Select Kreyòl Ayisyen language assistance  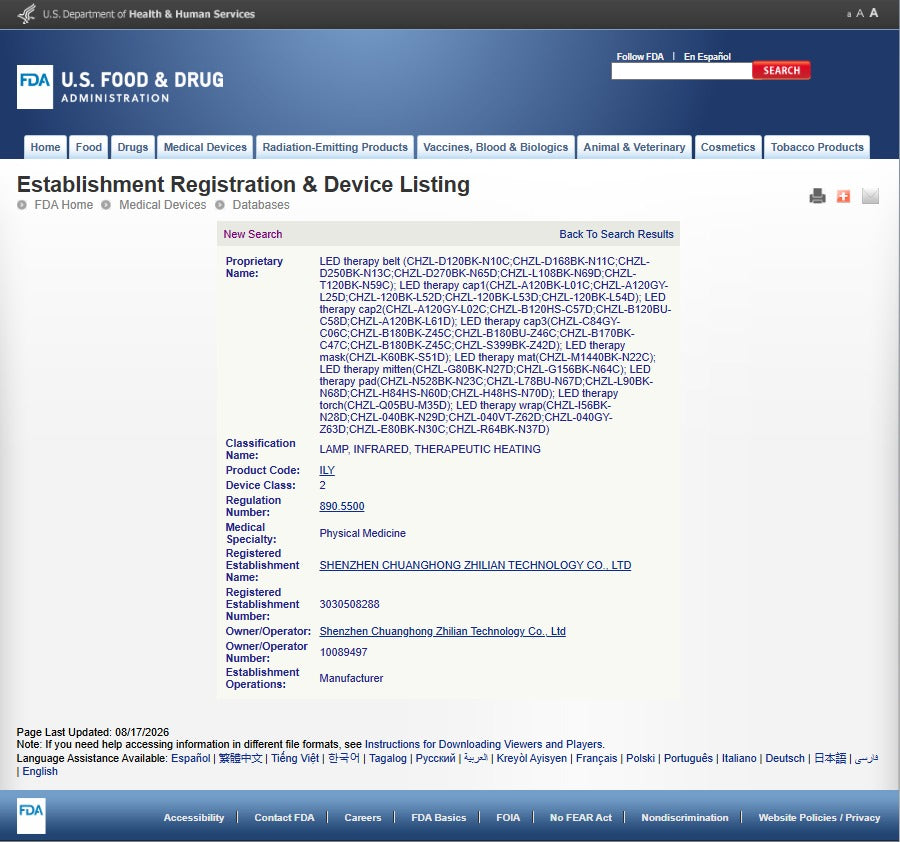click(532, 758)
